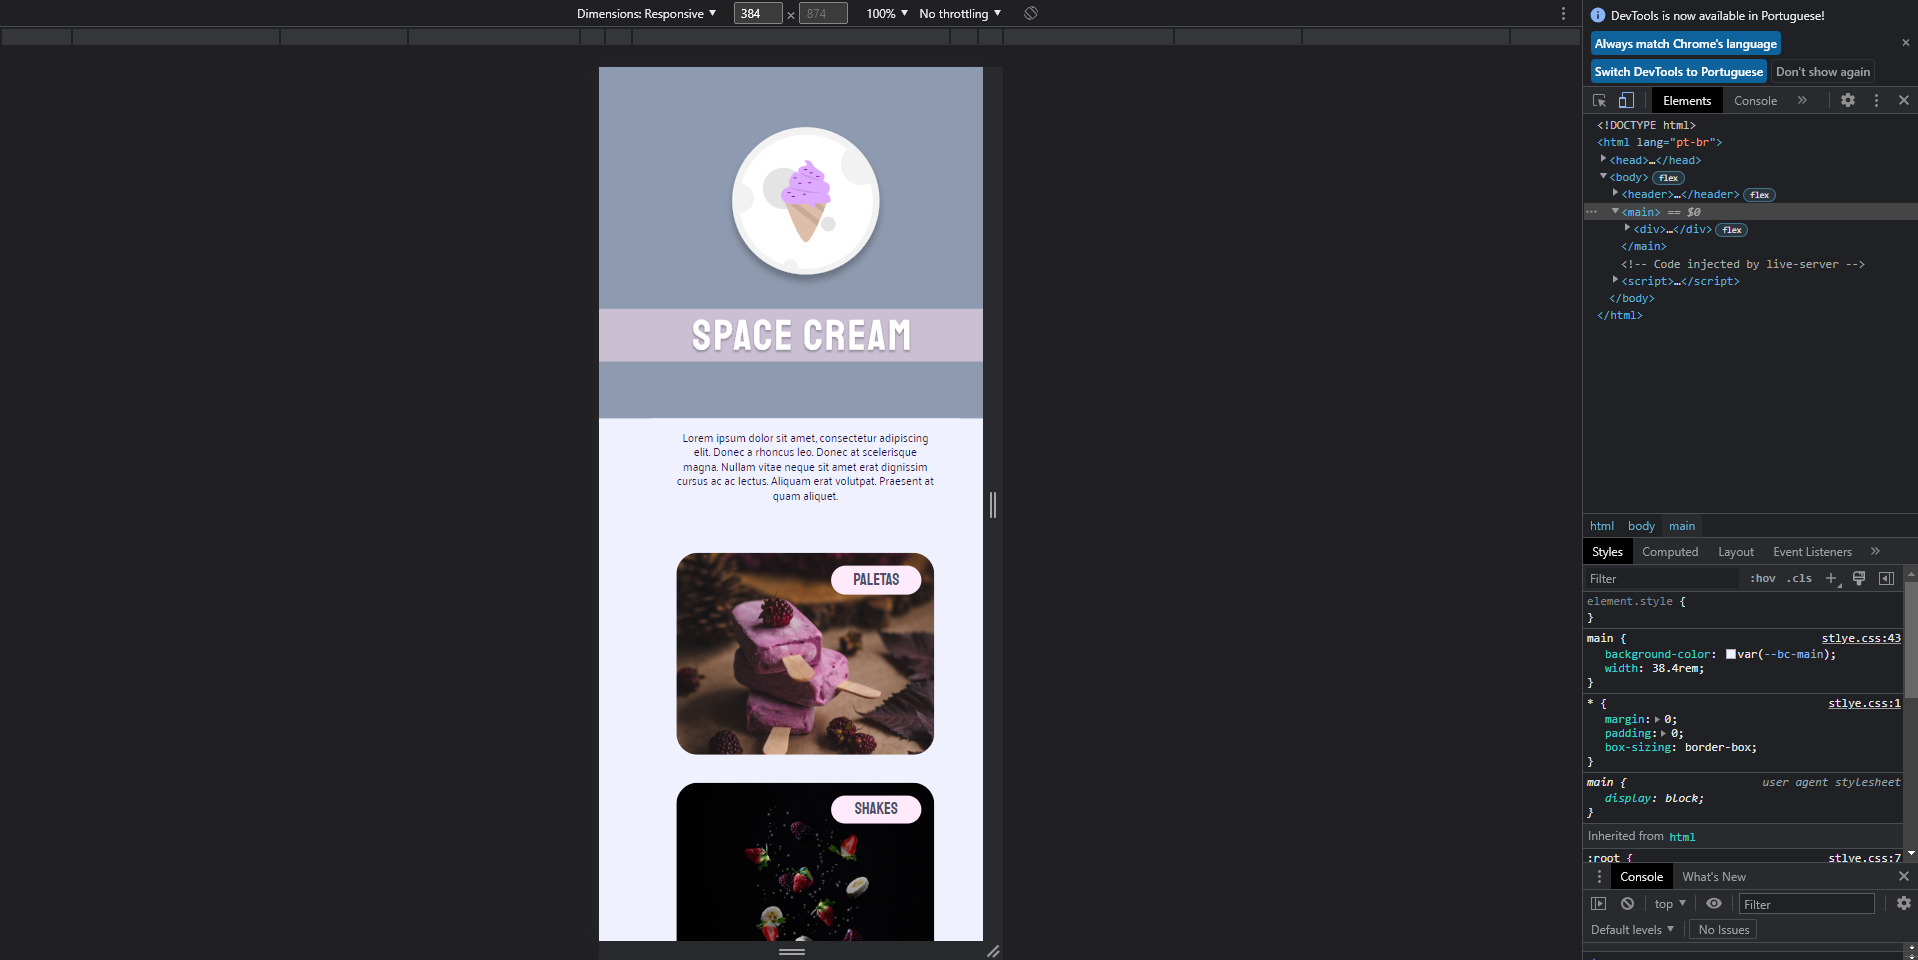Close the console drawer

[x=1904, y=877]
